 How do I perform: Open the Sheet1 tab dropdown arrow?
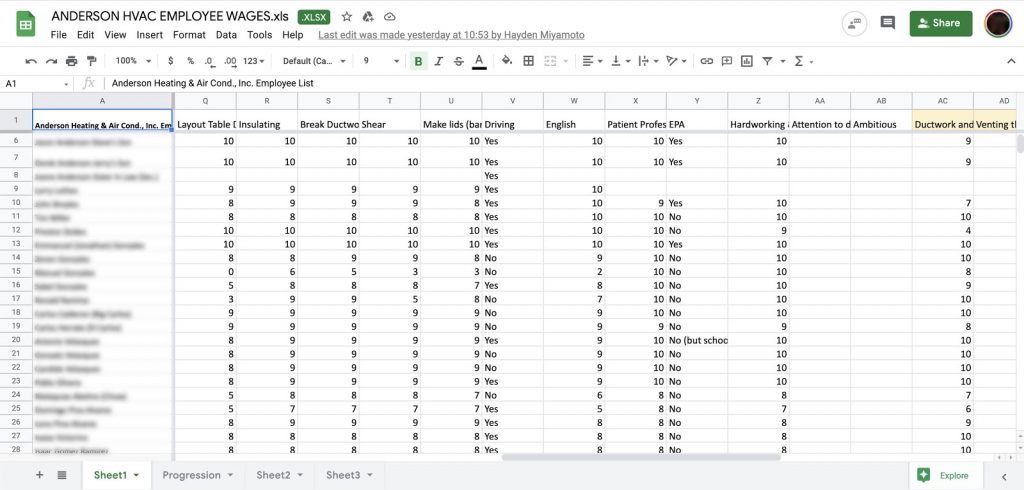click(x=136, y=476)
